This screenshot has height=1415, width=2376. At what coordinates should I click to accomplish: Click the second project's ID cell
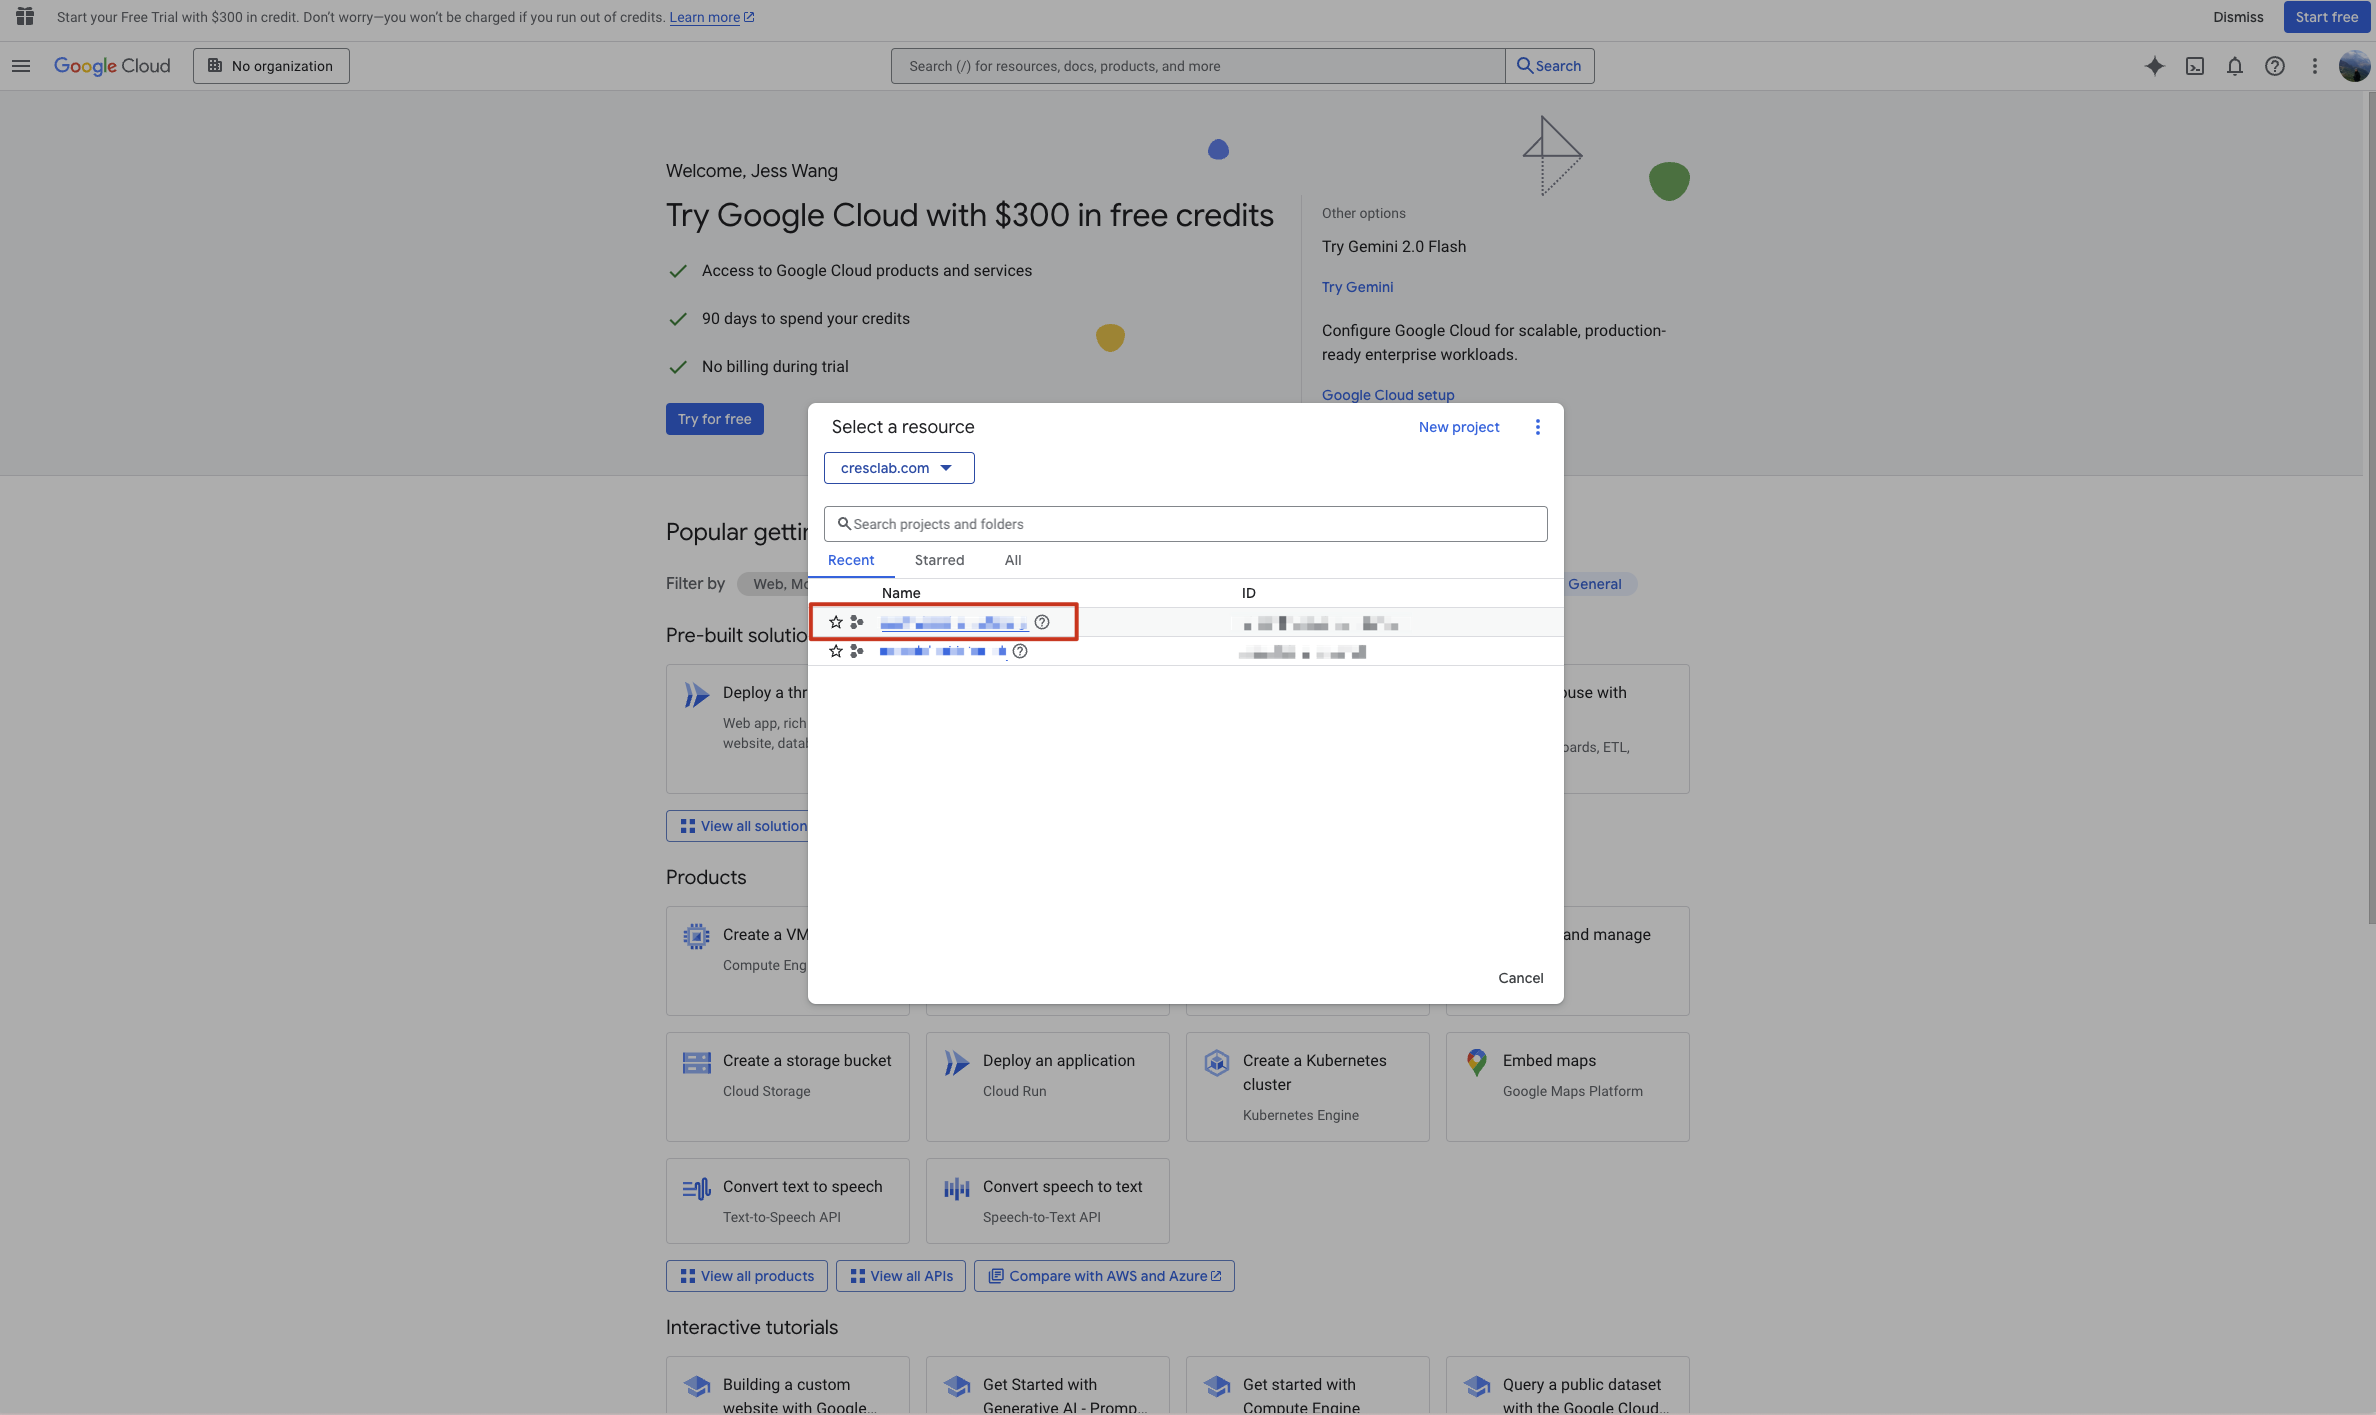[1302, 652]
